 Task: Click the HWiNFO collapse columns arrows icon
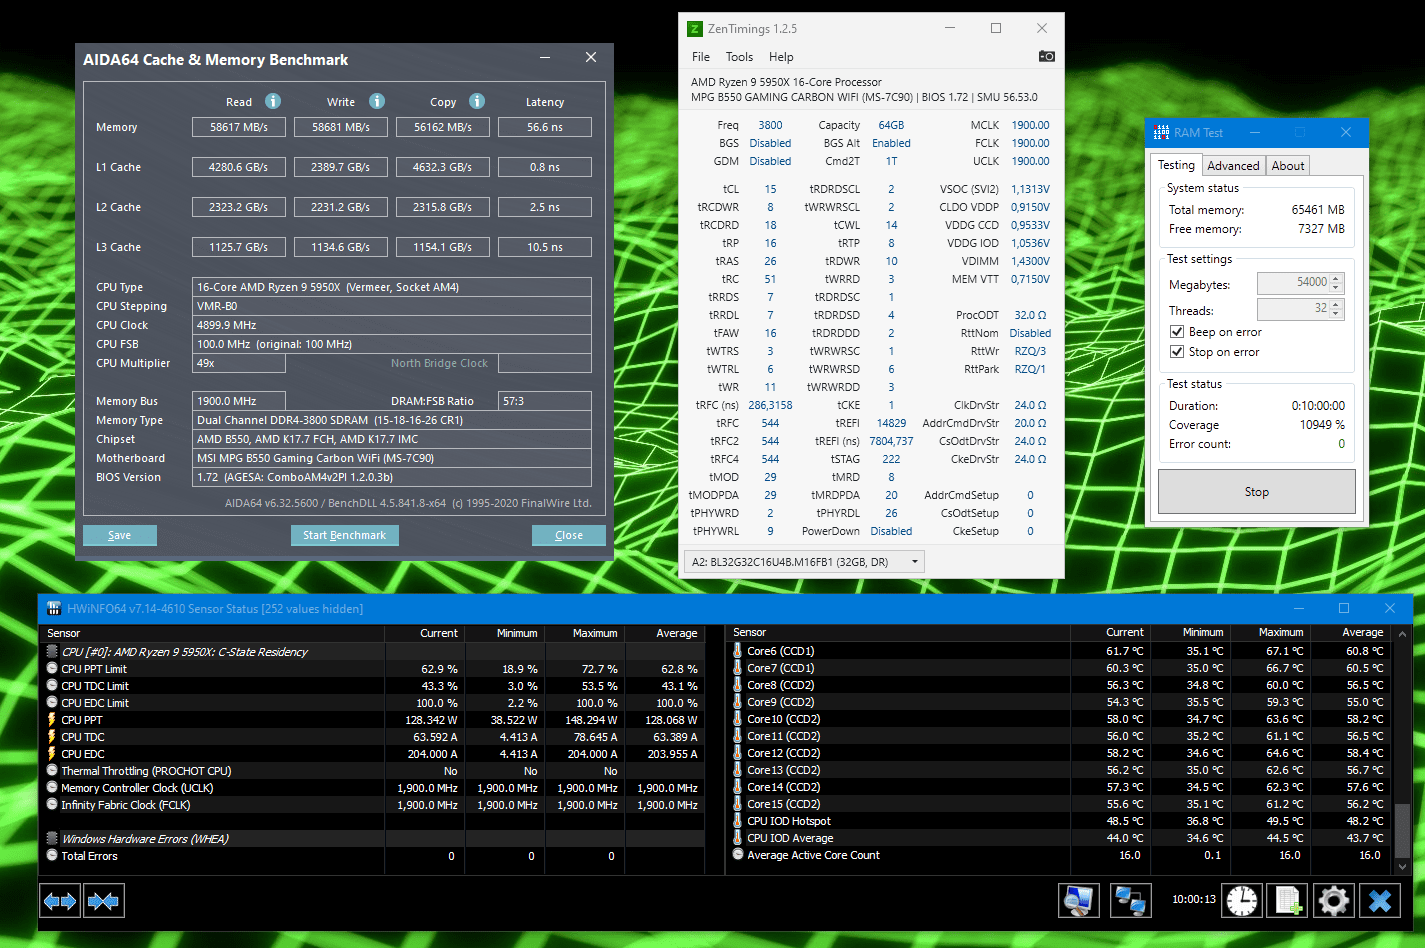tap(103, 901)
